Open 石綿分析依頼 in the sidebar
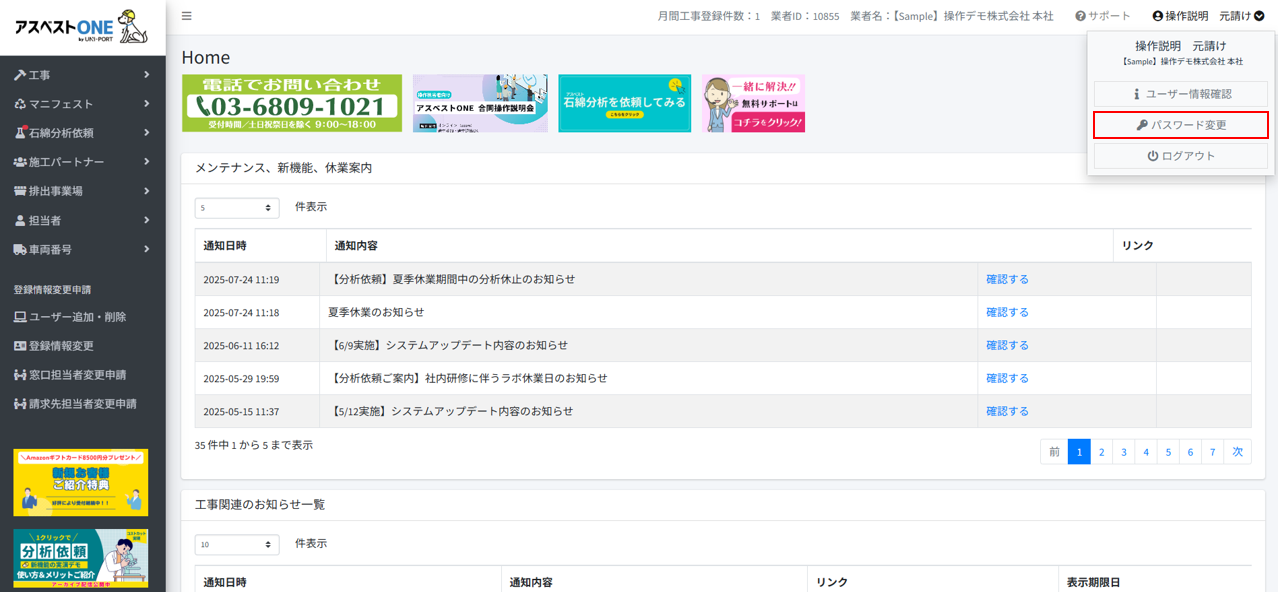This screenshot has width=1278, height=592. point(61,133)
